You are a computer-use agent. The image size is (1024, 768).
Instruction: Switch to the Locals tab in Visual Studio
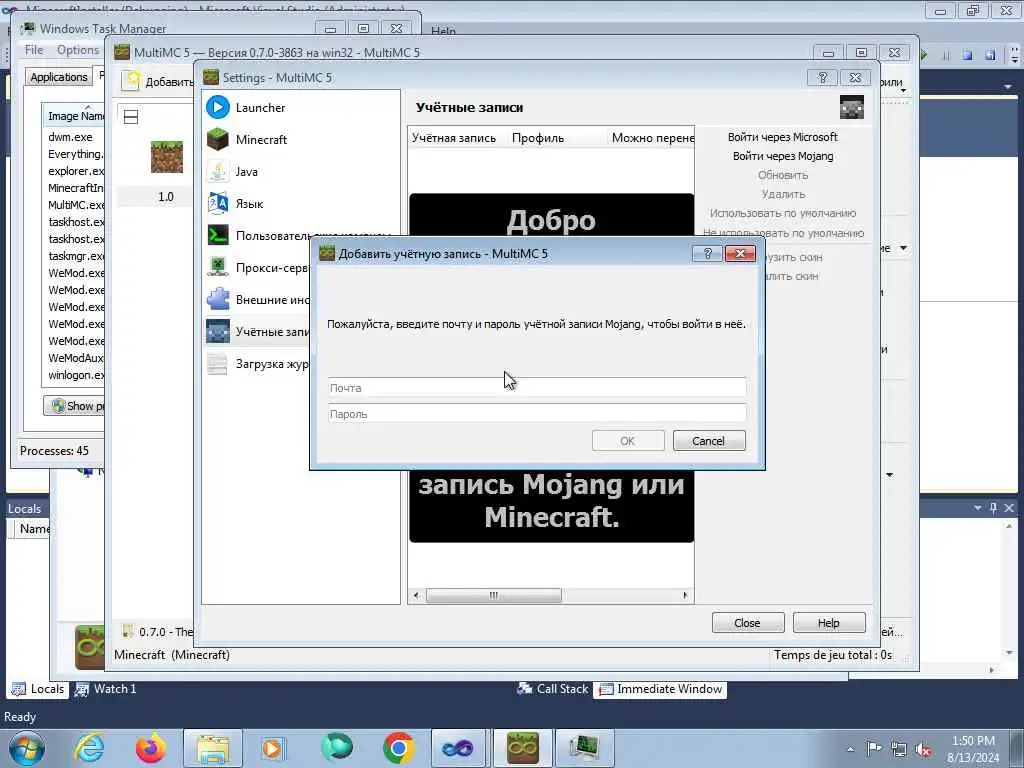tap(39, 688)
